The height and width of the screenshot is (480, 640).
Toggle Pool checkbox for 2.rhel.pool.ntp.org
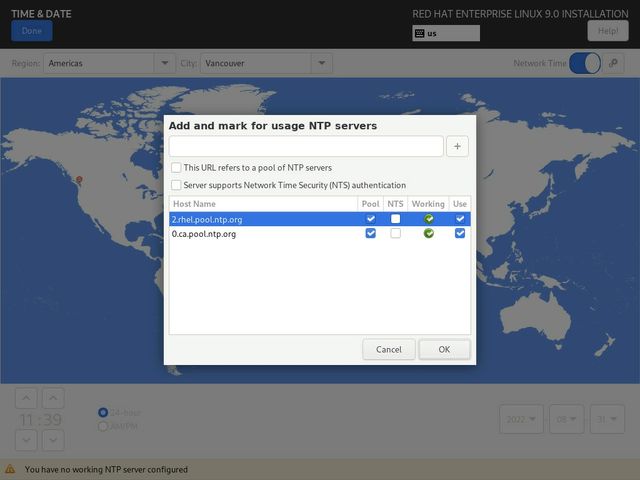pos(371,219)
